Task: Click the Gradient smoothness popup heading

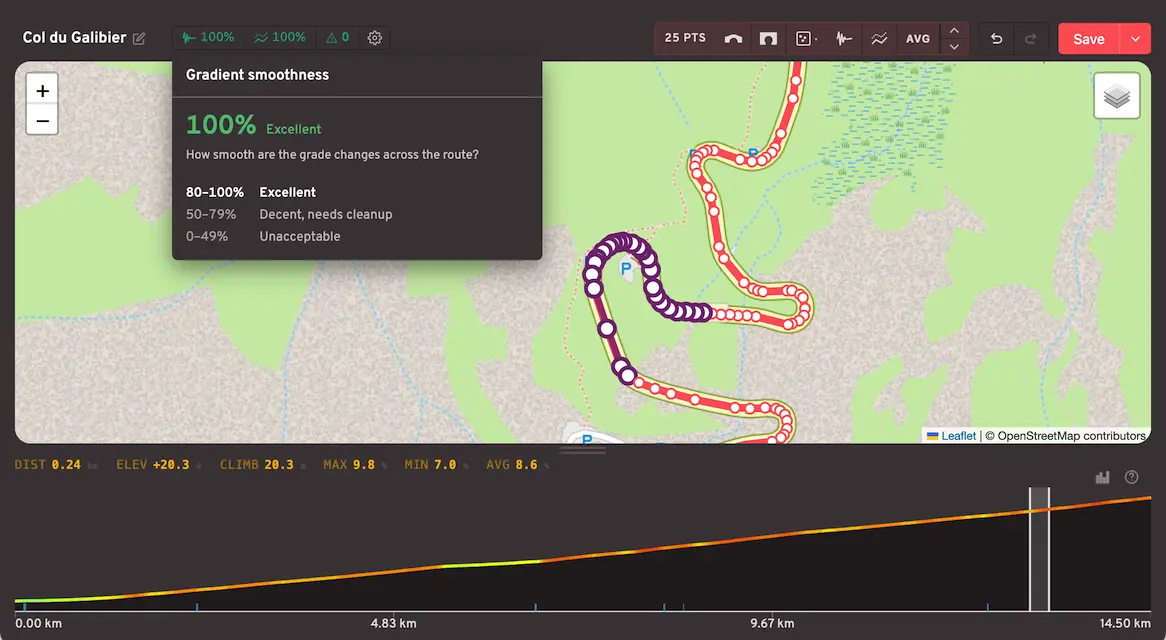Action: 257,74
